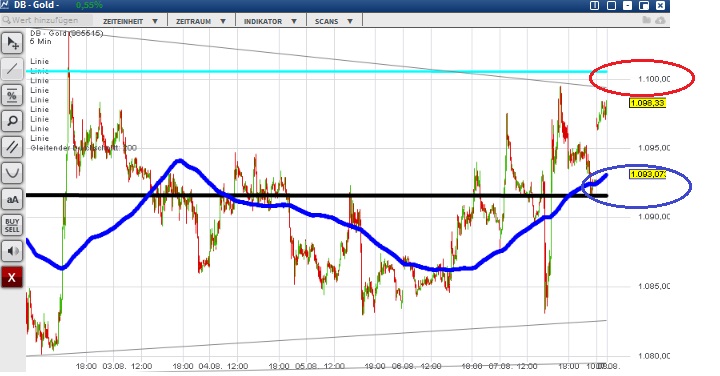Choose the arc curve drawing tool

pos(12,174)
